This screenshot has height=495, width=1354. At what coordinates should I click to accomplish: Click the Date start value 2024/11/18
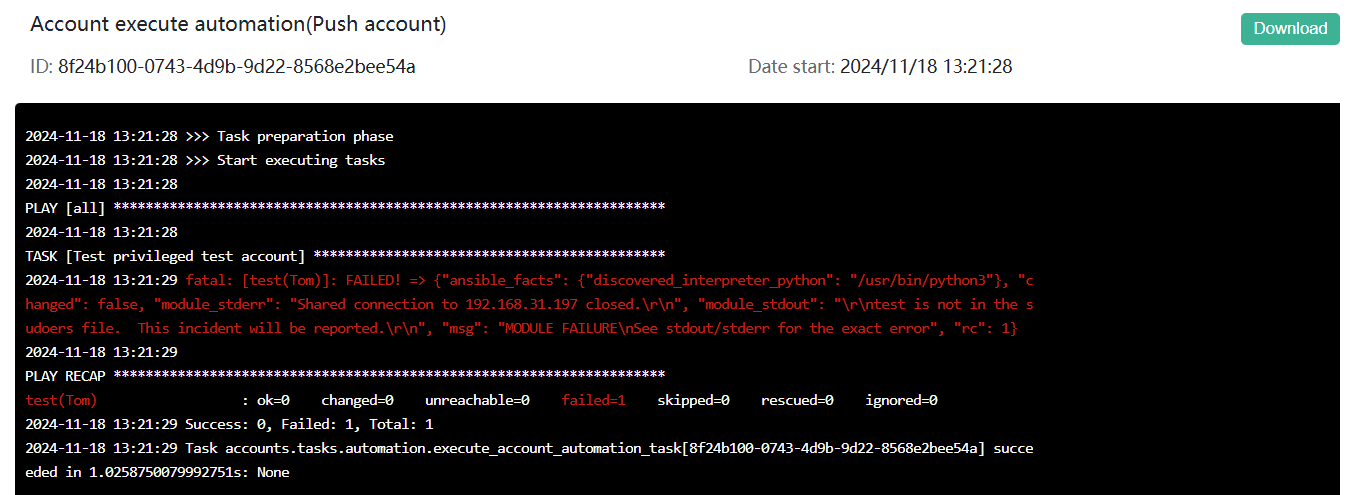coord(926,67)
